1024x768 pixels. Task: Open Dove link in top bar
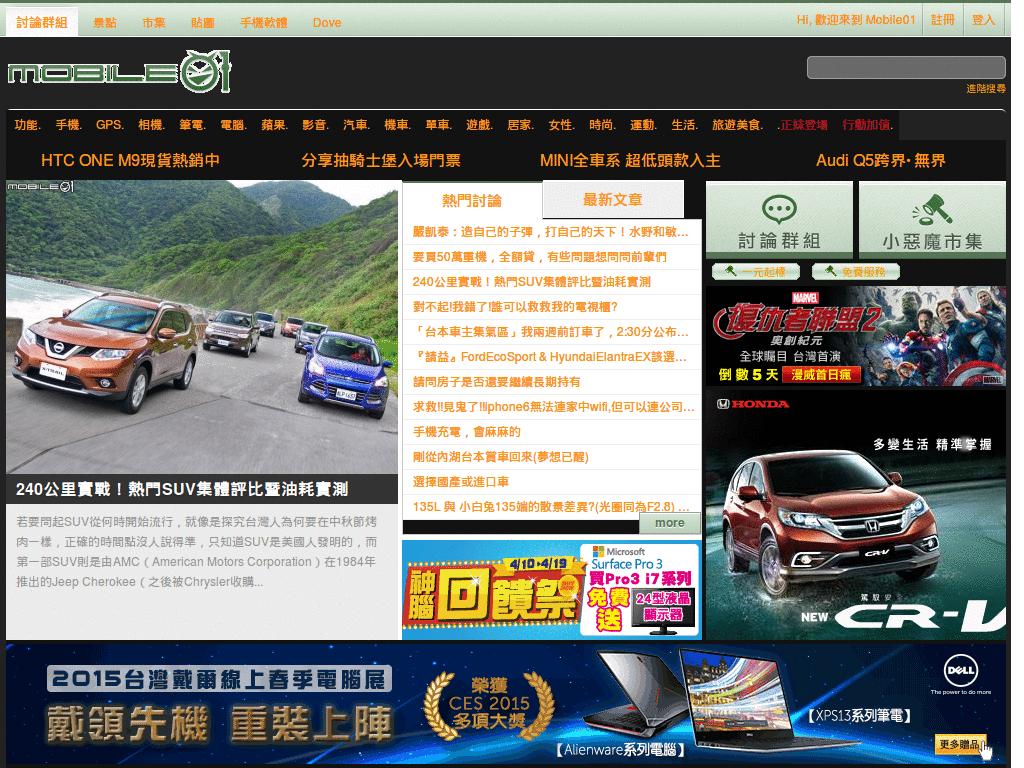coord(327,23)
